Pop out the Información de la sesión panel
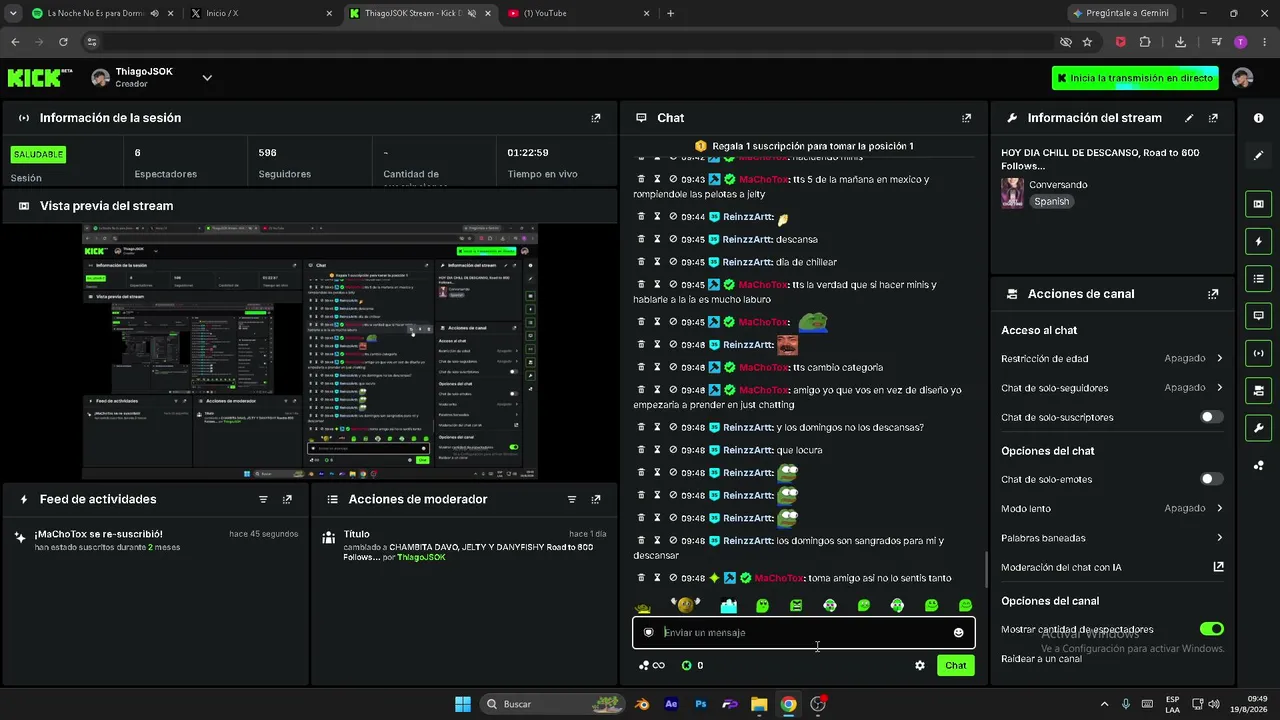1280x720 pixels. pyautogui.click(x=596, y=118)
